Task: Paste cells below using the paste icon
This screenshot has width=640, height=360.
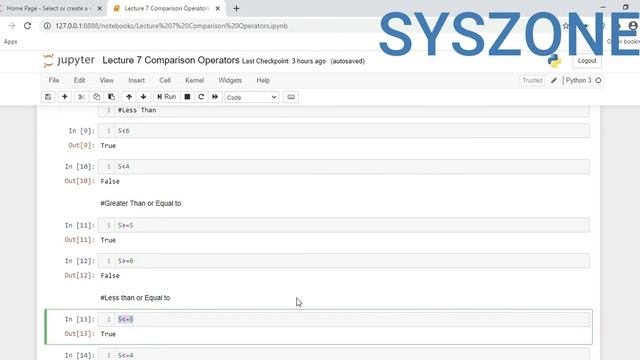Action: click(111, 97)
